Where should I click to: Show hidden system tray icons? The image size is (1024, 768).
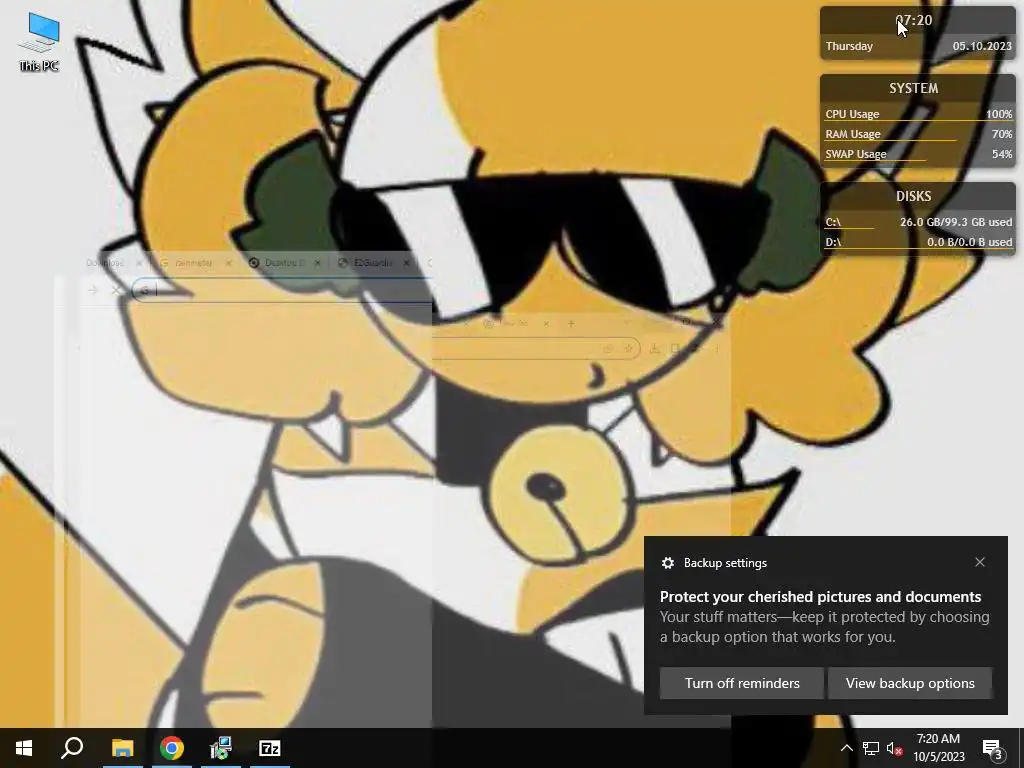846,748
